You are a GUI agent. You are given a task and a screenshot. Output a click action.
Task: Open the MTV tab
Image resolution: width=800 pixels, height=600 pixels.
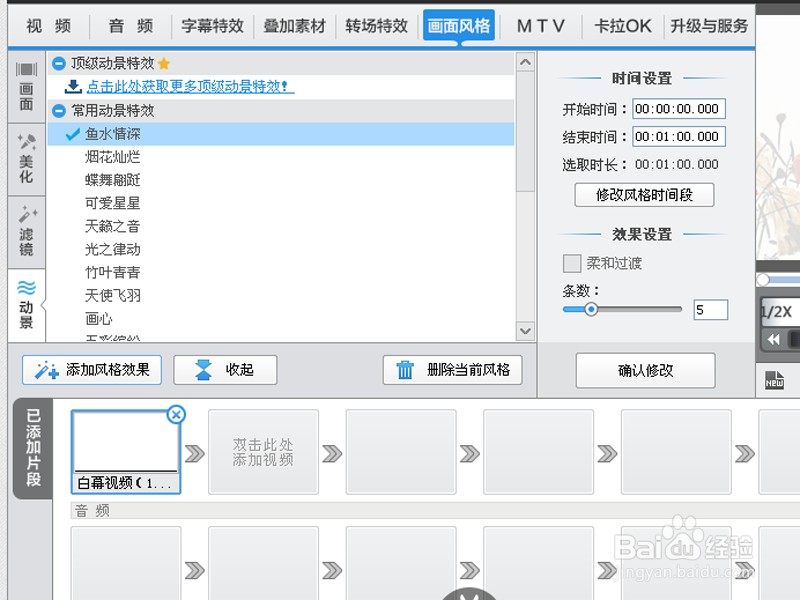coord(541,26)
